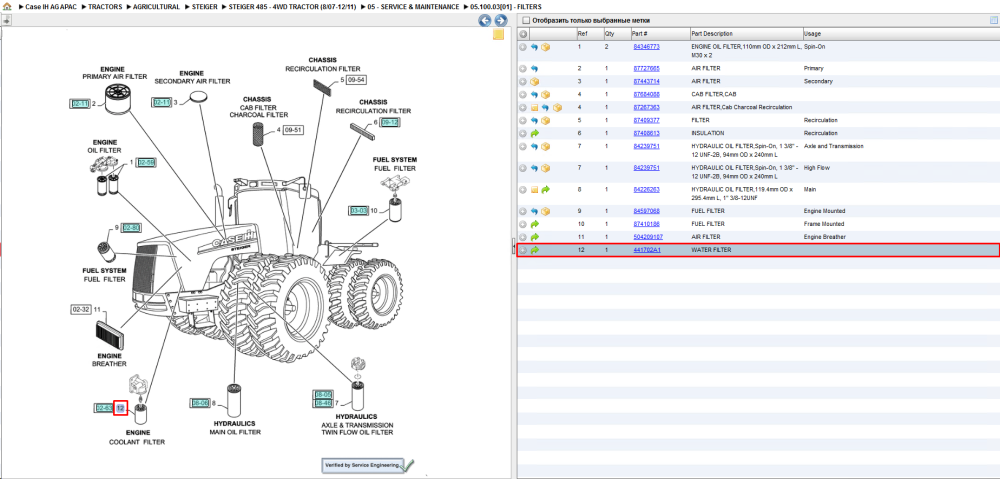
Task: Sort by the Usage column header
Action: coord(901,34)
